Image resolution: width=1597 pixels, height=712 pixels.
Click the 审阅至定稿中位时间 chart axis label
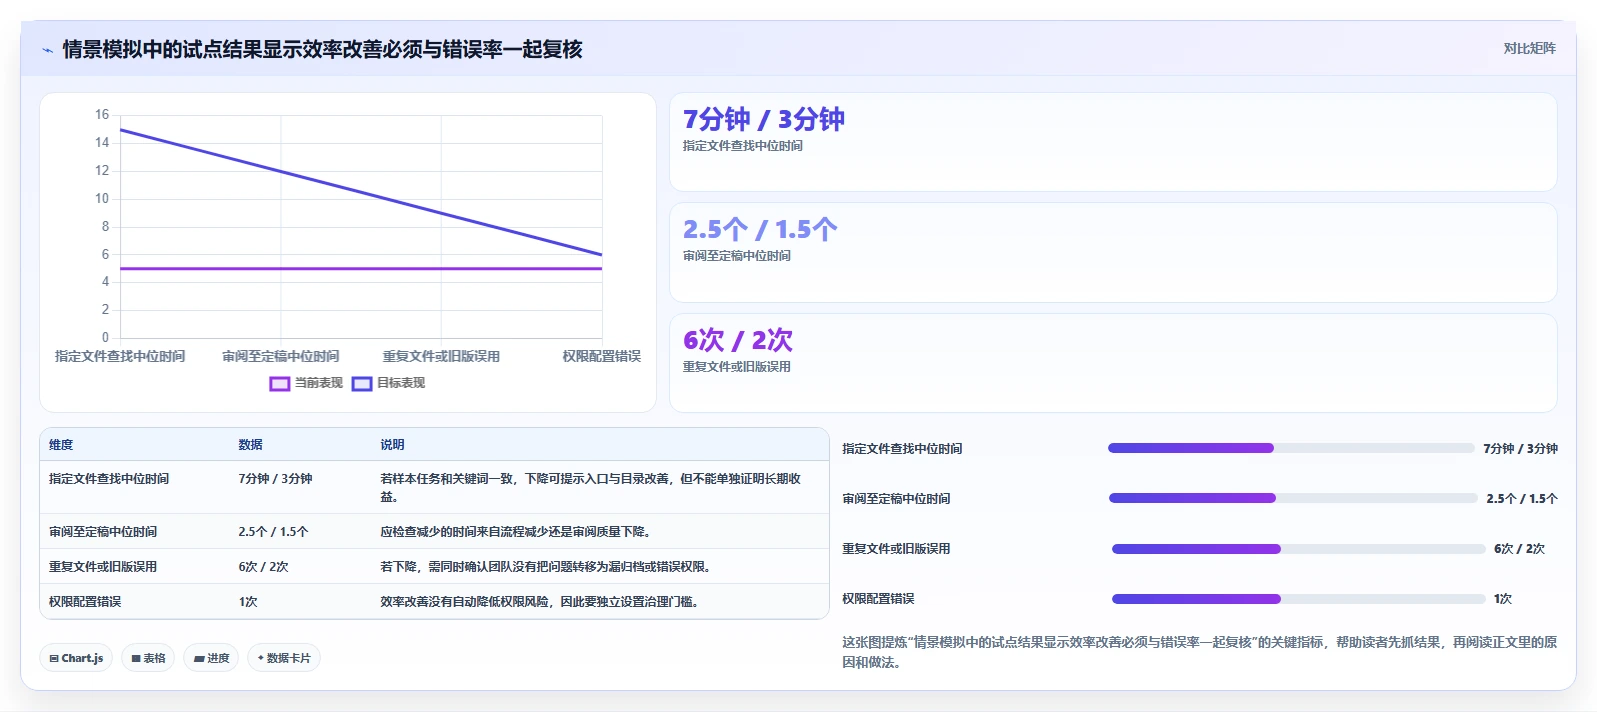281,356
